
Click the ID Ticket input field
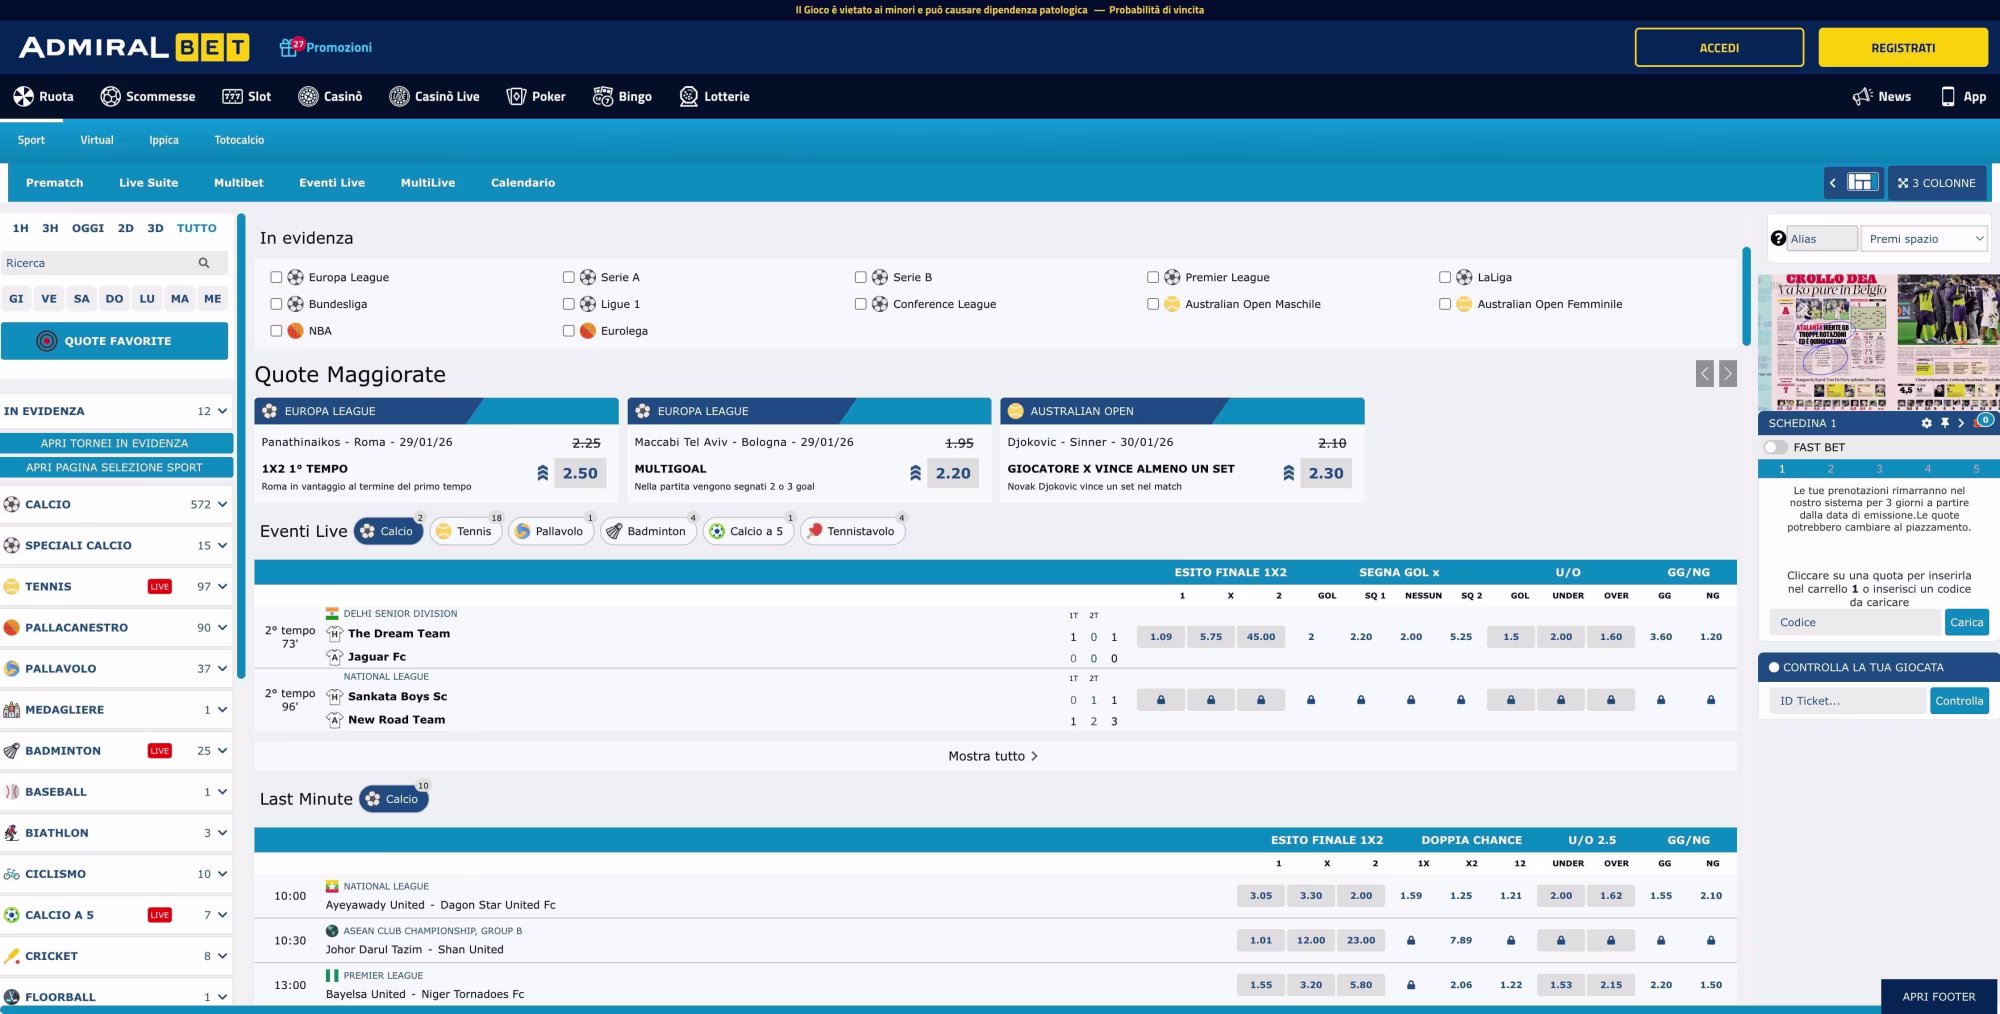pos(1848,701)
